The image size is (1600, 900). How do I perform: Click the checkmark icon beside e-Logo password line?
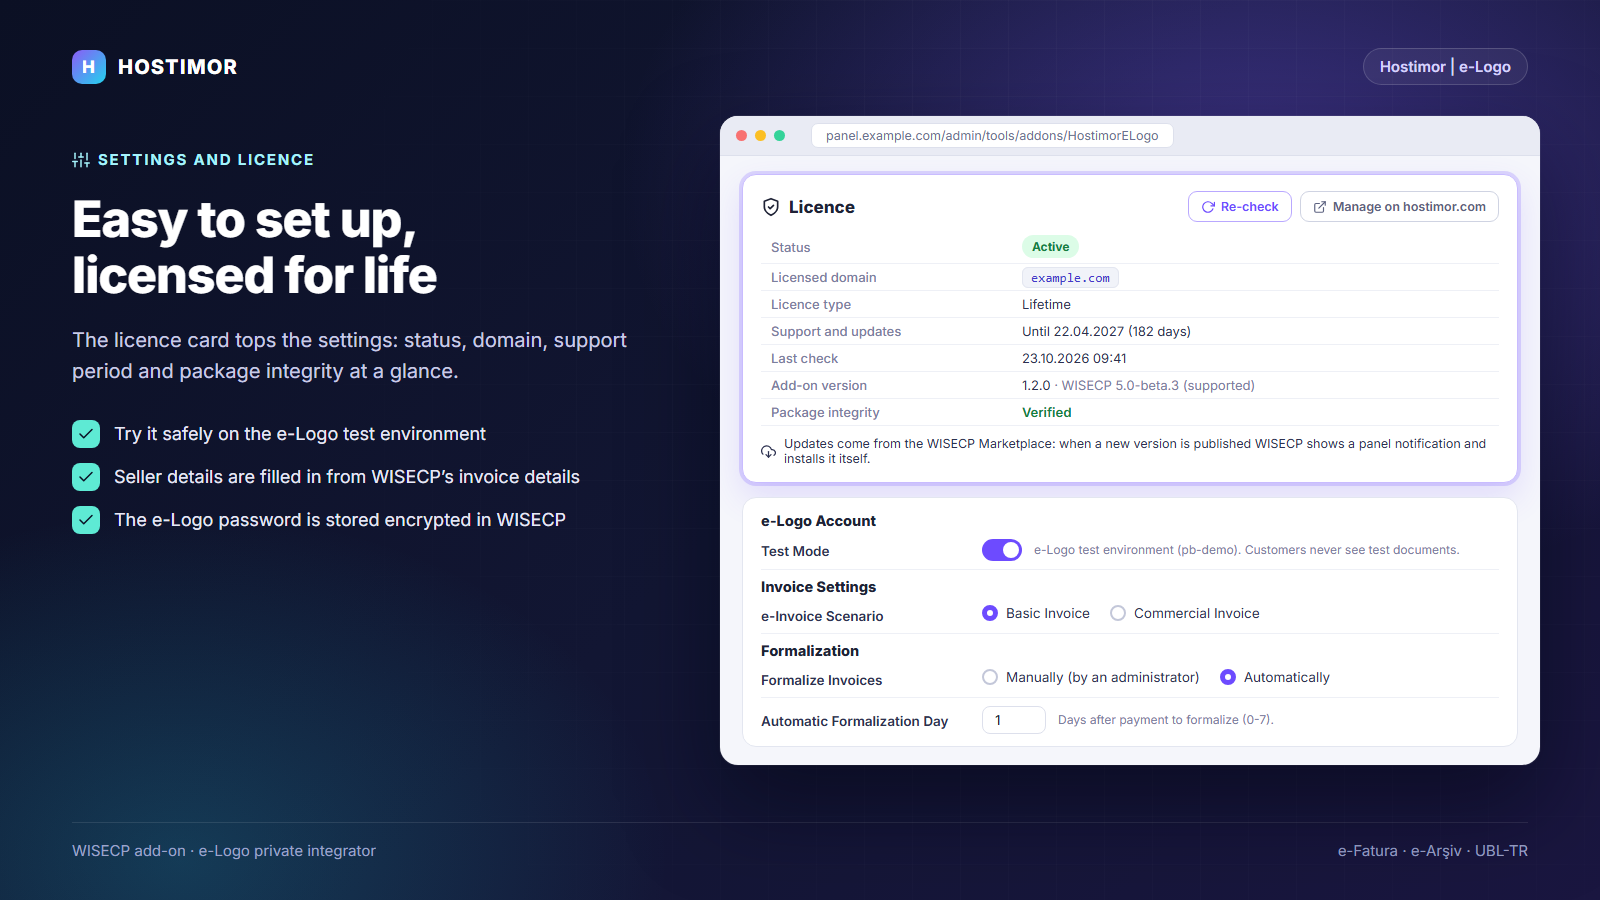[86, 520]
